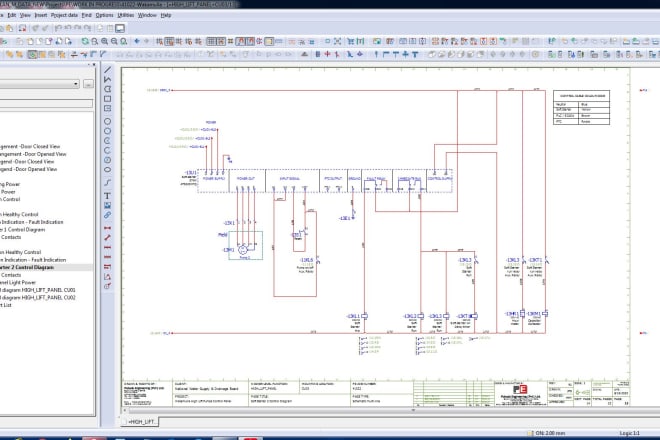Click the black triangle potential icon

point(305,54)
